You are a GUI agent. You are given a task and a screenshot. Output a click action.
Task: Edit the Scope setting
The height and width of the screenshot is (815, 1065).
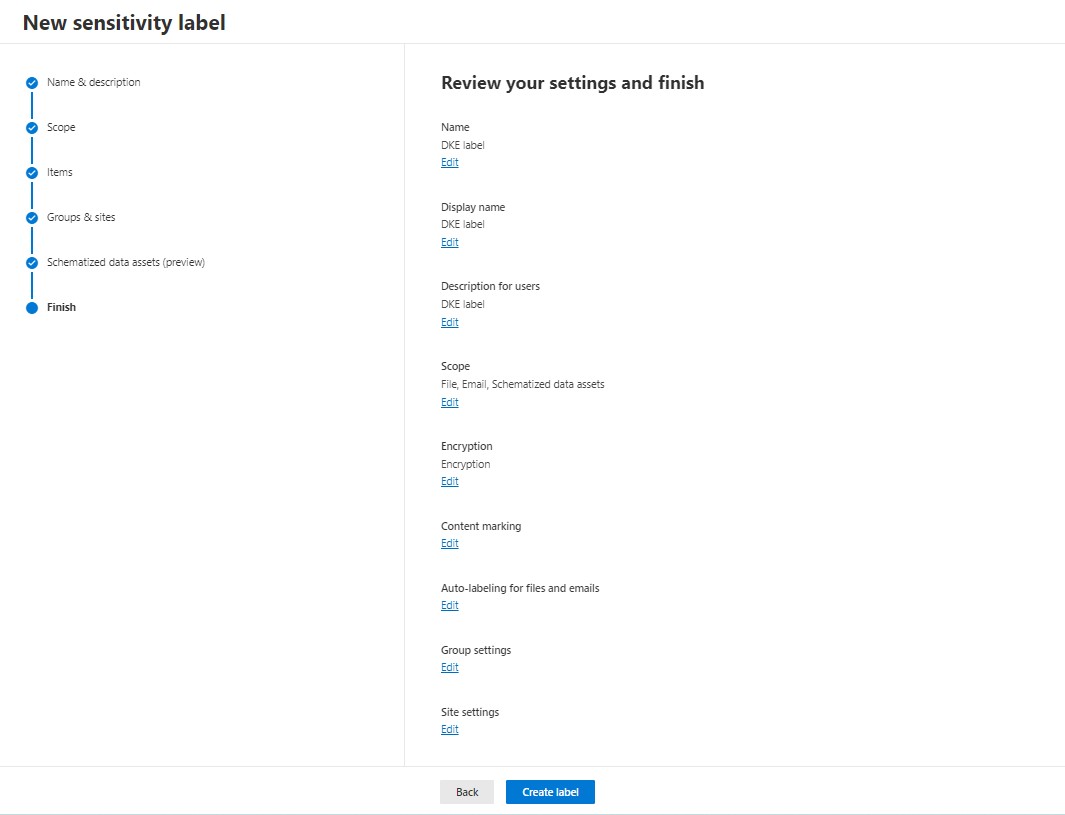coord(450,402)
